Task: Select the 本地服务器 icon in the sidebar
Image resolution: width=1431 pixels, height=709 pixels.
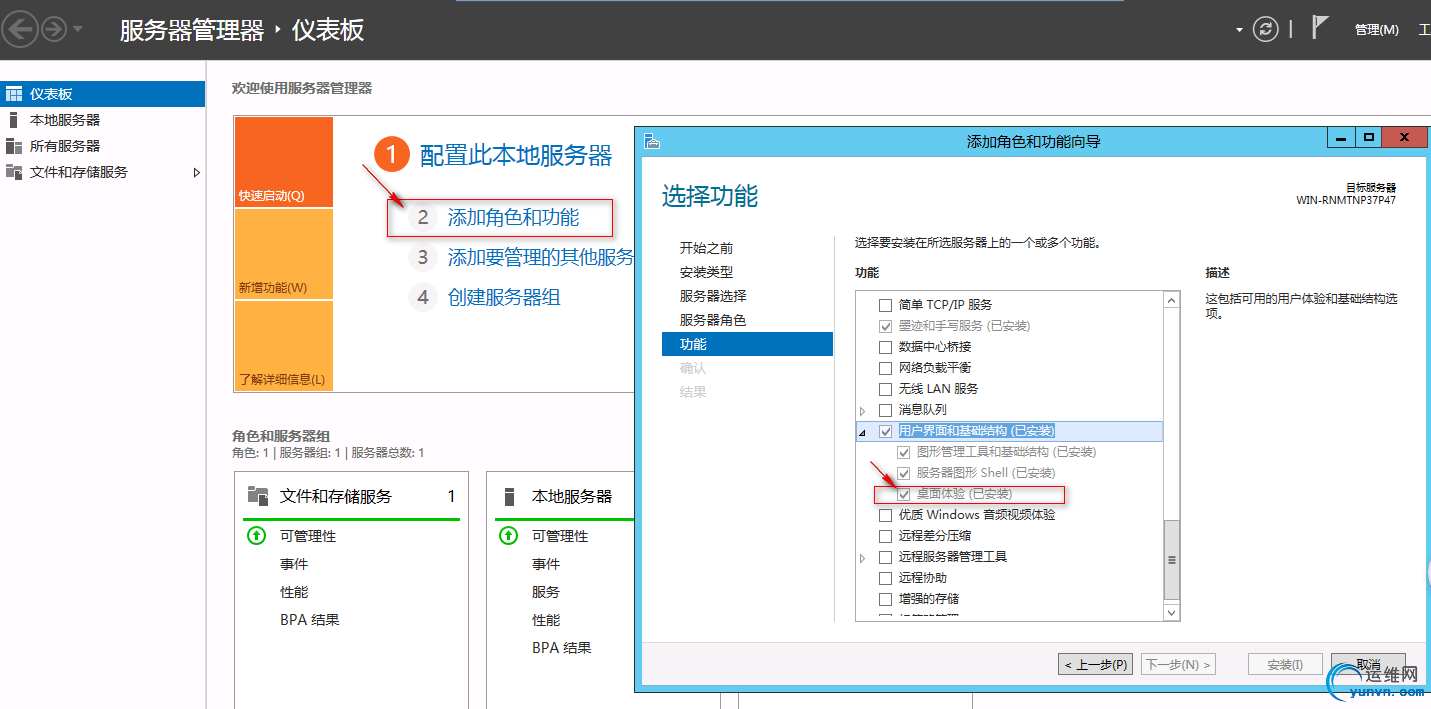Action: (x=13, y=120)
